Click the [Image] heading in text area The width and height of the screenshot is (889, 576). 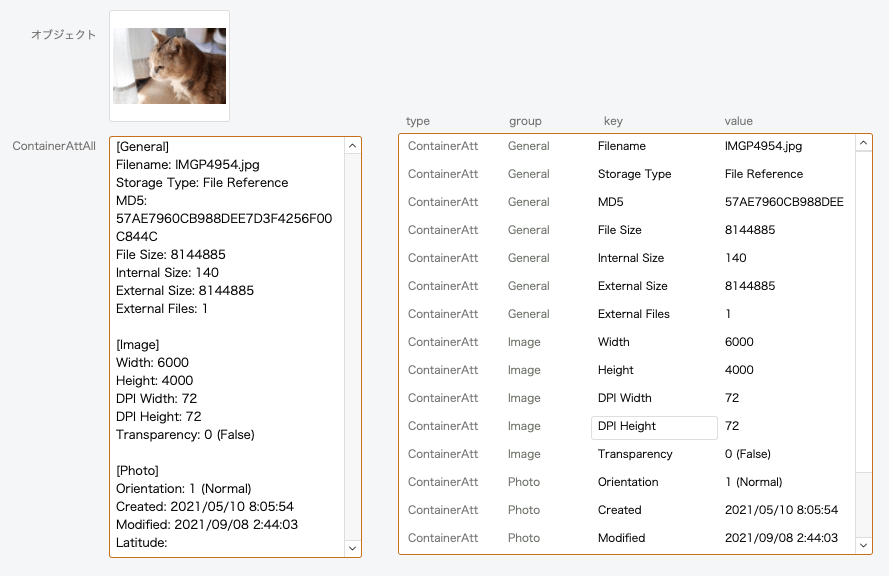pyautogui.click(x=137, y=345)
